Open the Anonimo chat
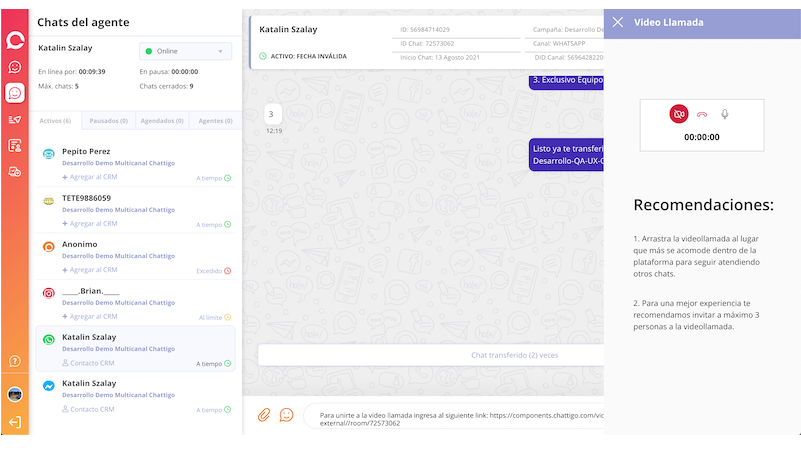 tap(135, 256)
